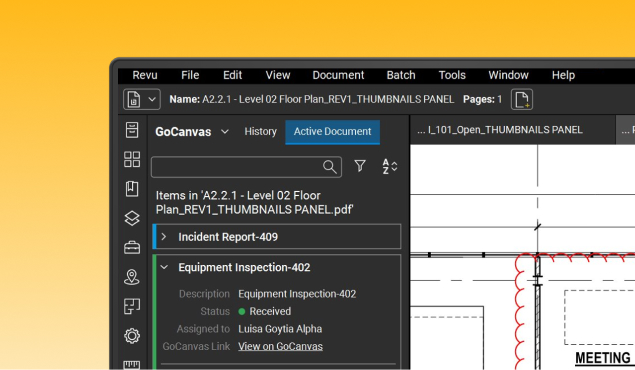Image resolution: width=635 pixels, height=370 pixels.
Task: Open the Document menu
Action: 338,75
